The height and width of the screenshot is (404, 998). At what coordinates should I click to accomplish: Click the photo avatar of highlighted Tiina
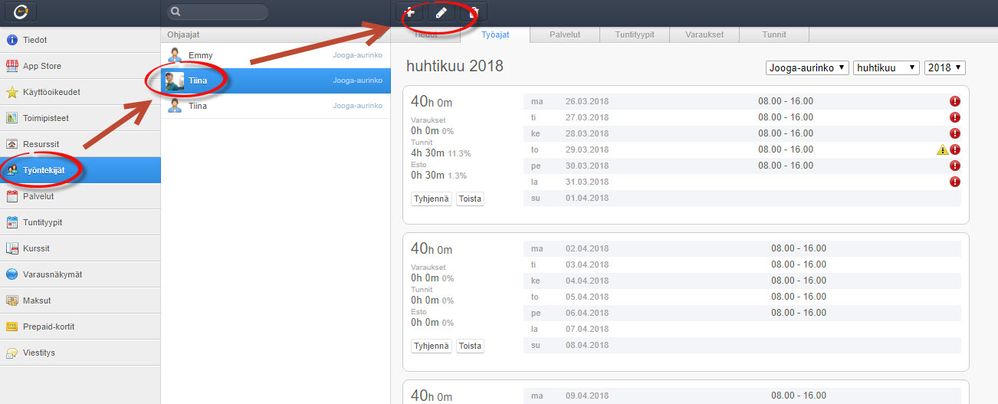[x=174, y=81]
